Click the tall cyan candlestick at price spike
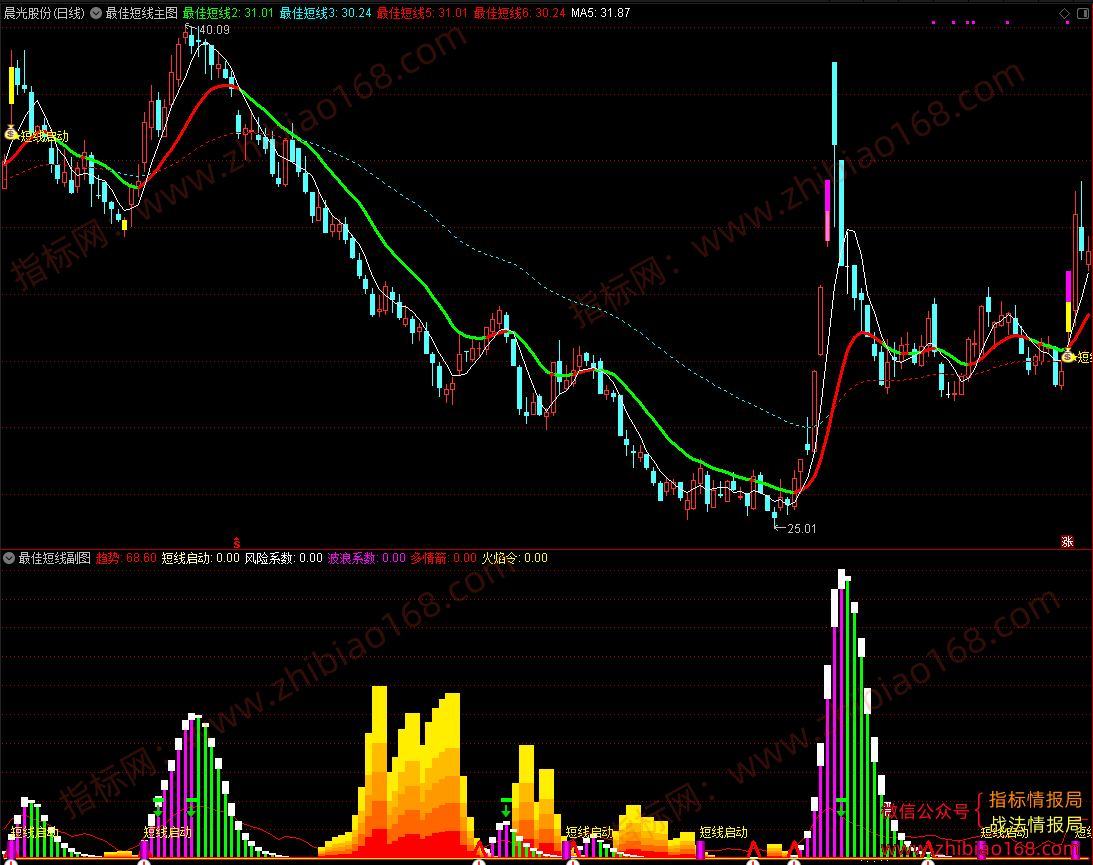Viewport: 1093px width, 865px height. (834, 103)
